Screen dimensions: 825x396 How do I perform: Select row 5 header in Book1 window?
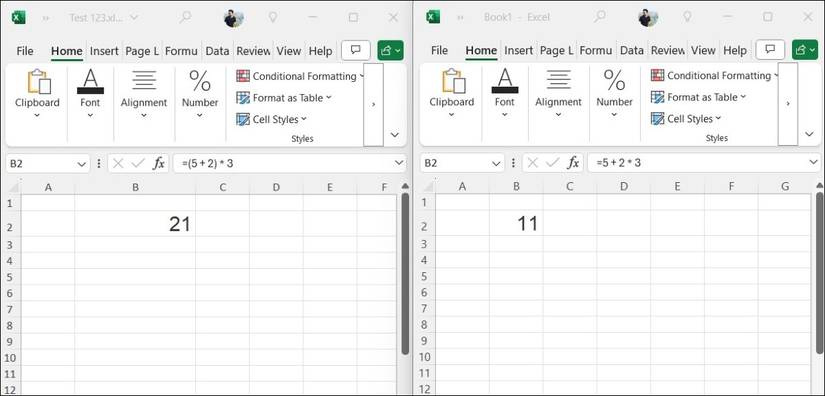click(x=425, y=276)
